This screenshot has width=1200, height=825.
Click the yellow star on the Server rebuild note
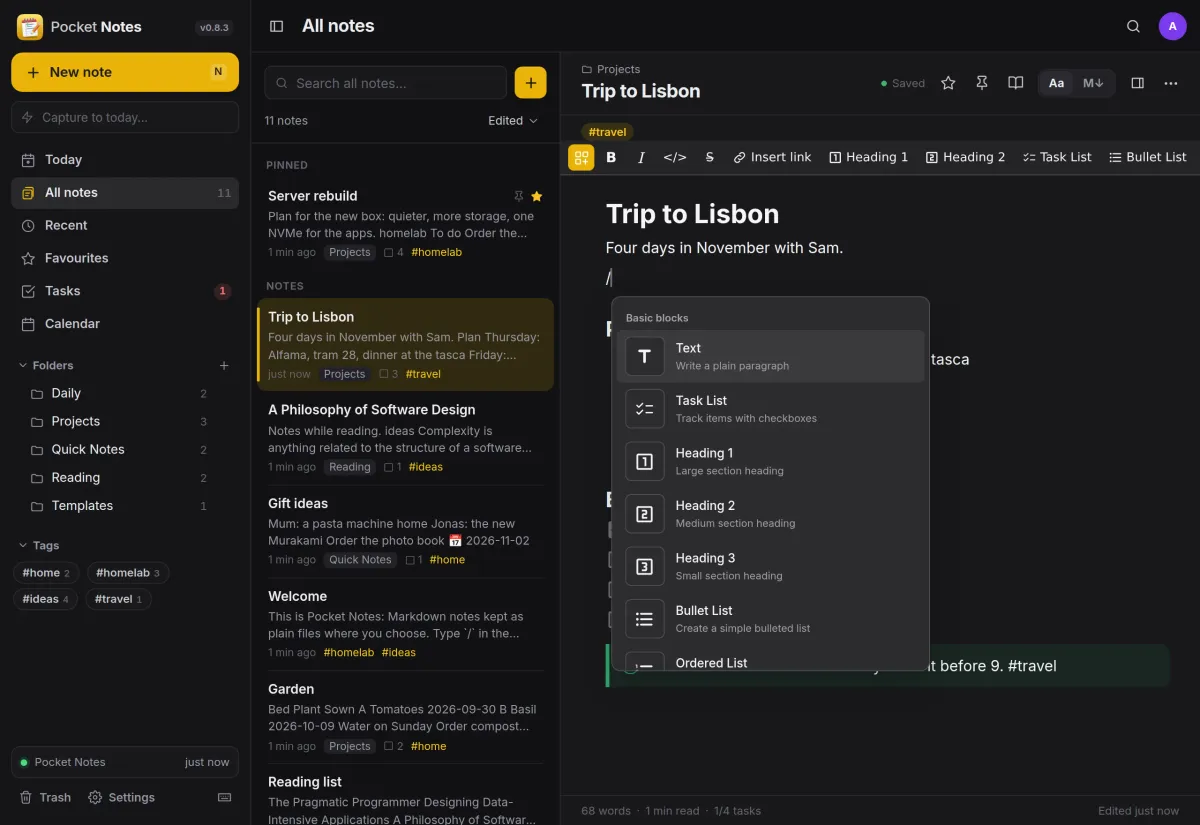pyautogui.click(x=537, y=196)
